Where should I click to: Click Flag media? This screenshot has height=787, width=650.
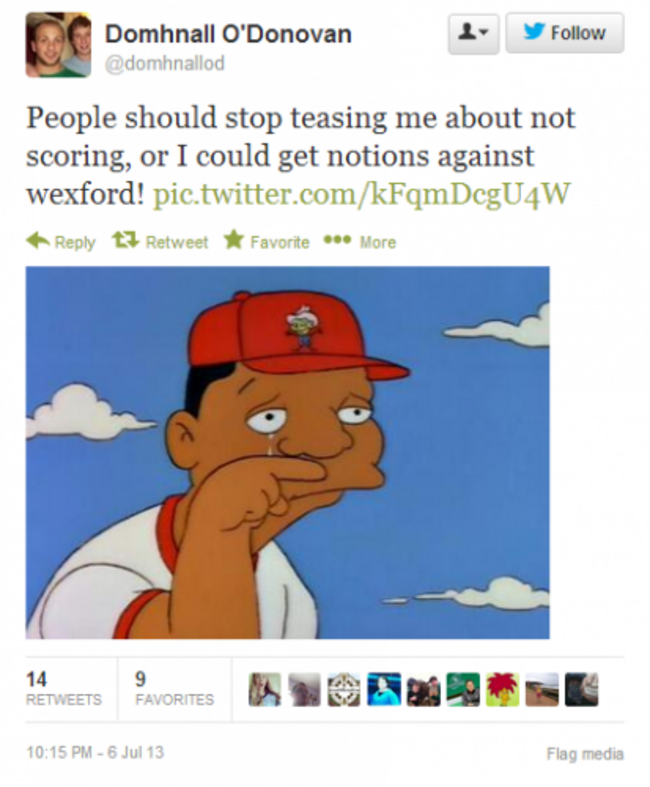pyautogui.click(x=585, y=753)
